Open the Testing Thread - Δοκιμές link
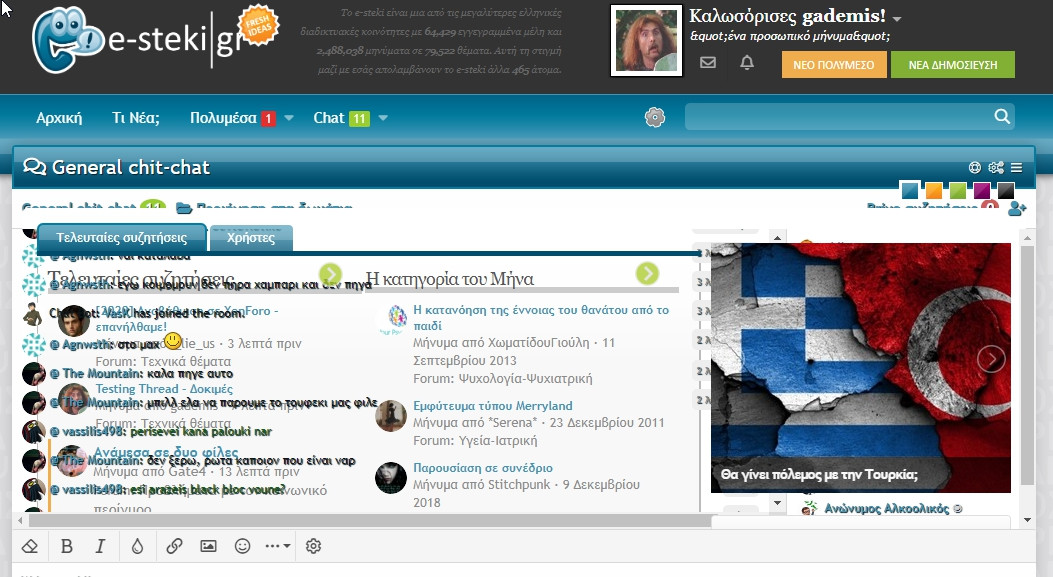 pyautogui.click(x=164, y=388)
